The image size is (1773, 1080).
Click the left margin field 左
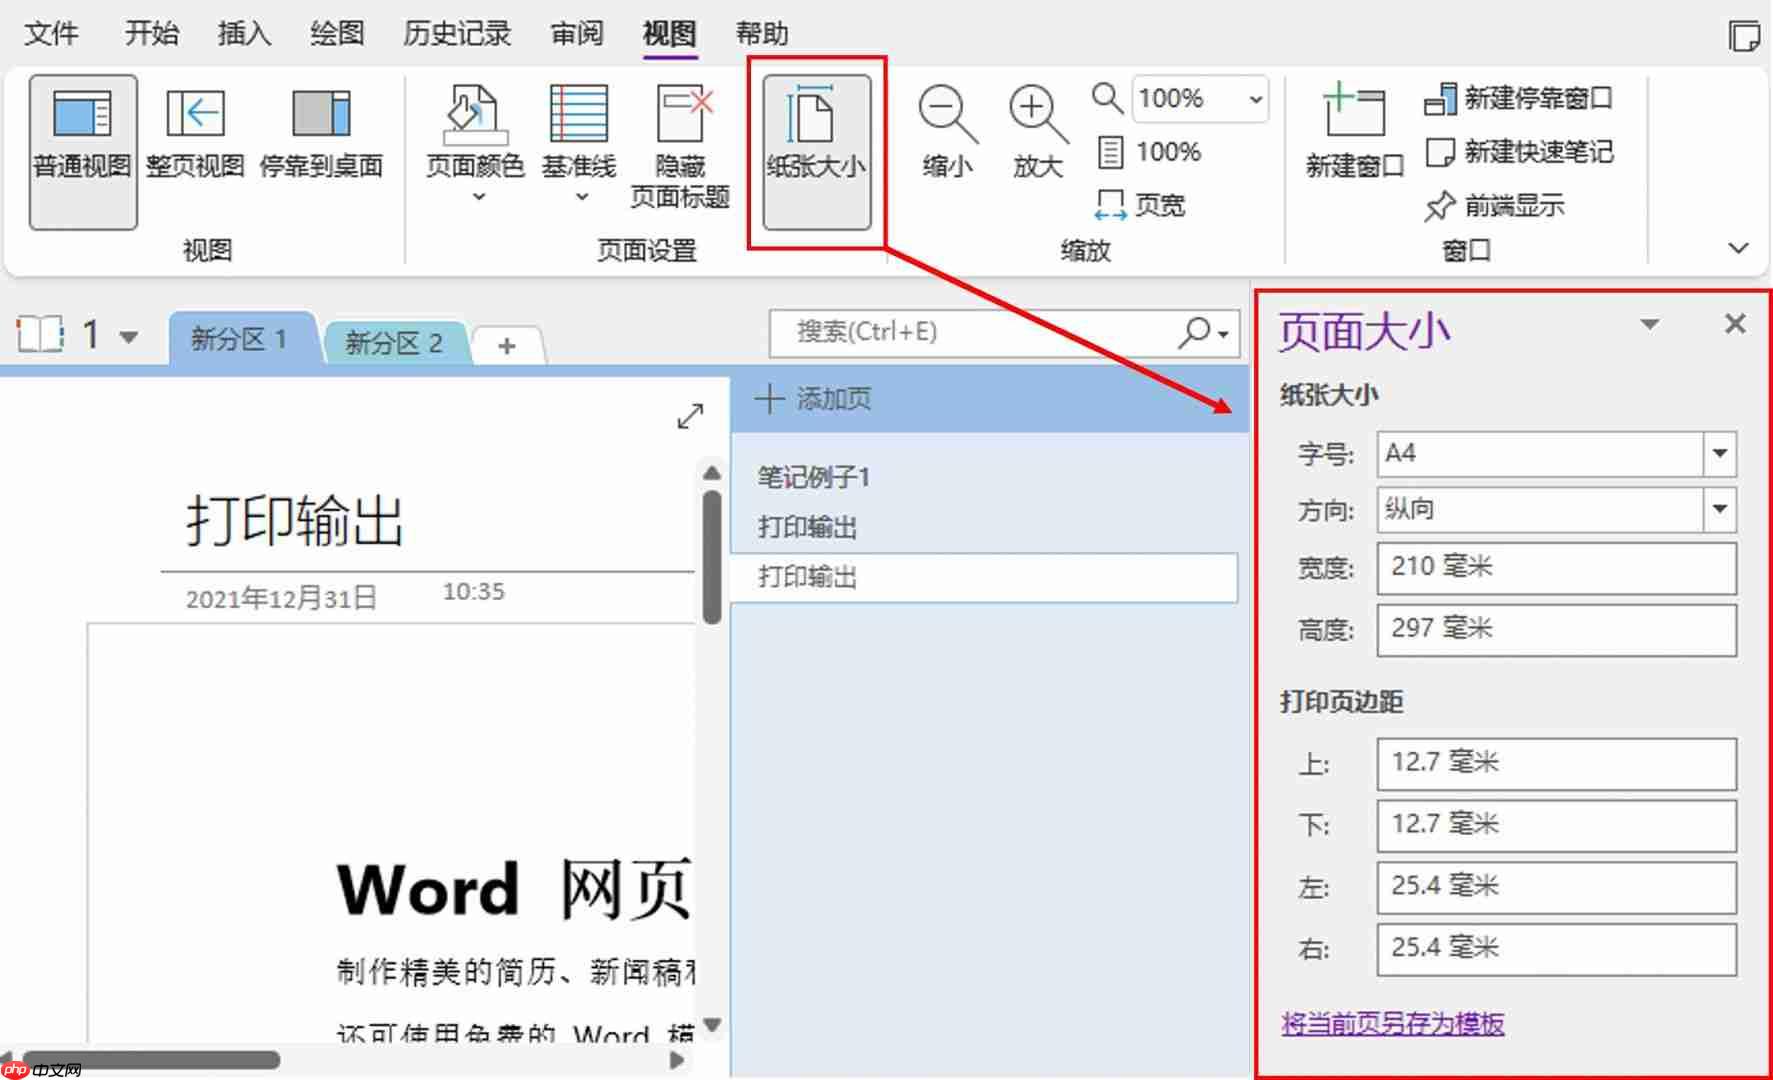[1556, 887]
